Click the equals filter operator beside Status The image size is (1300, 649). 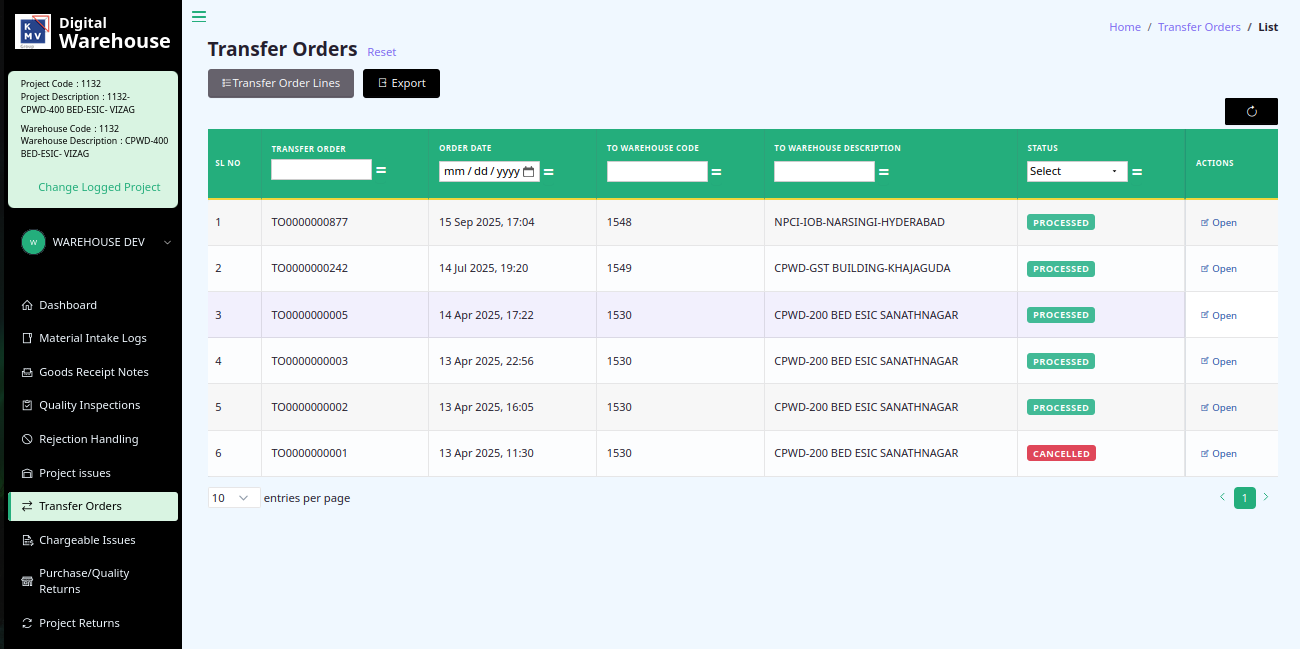point(1137,172)
